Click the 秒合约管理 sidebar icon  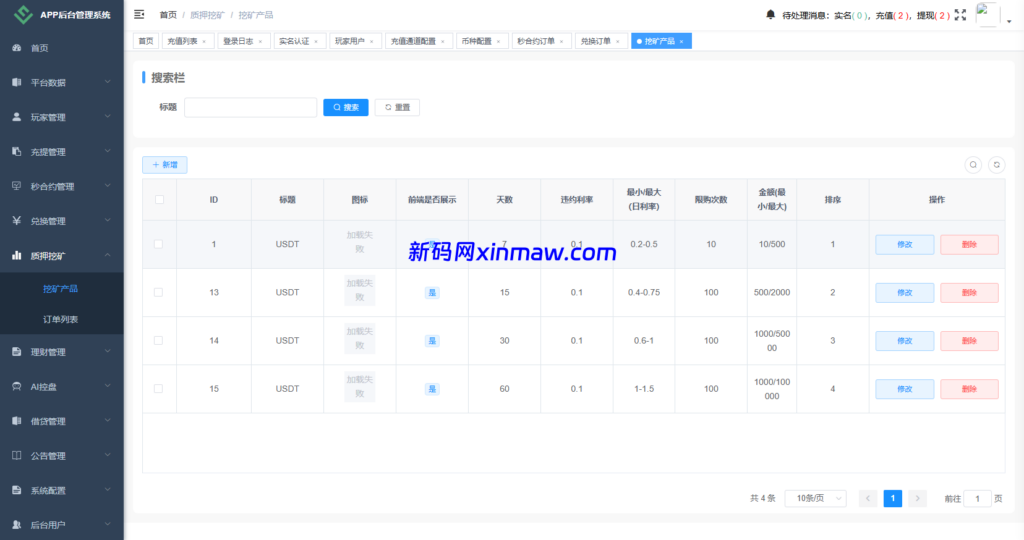tap(17, 186)
